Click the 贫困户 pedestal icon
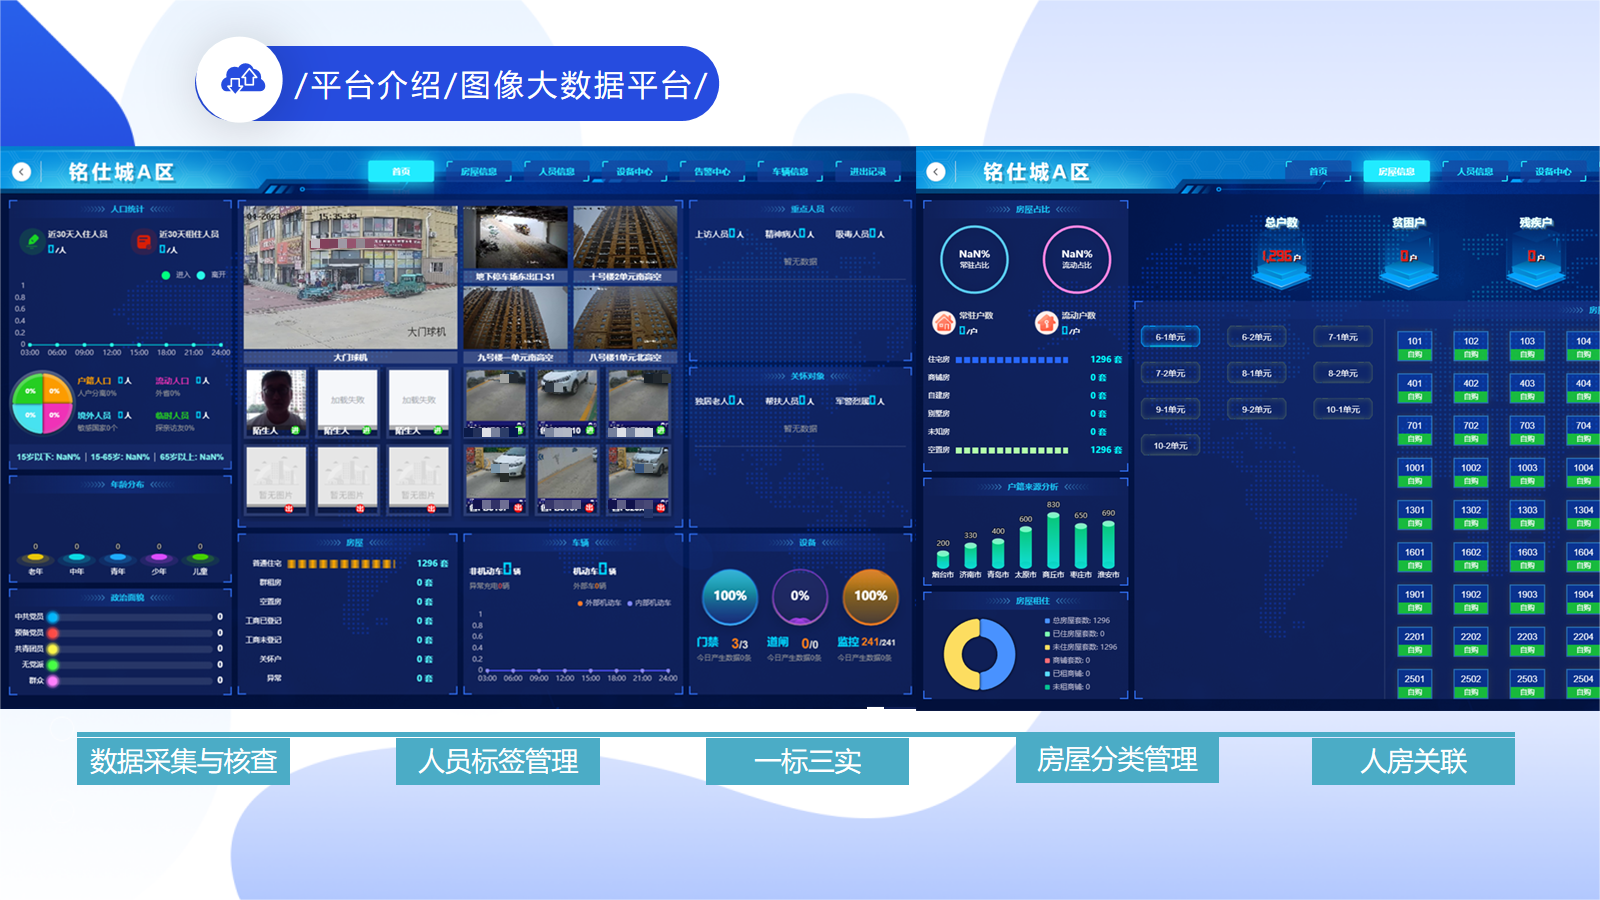 pos(1409,263)
